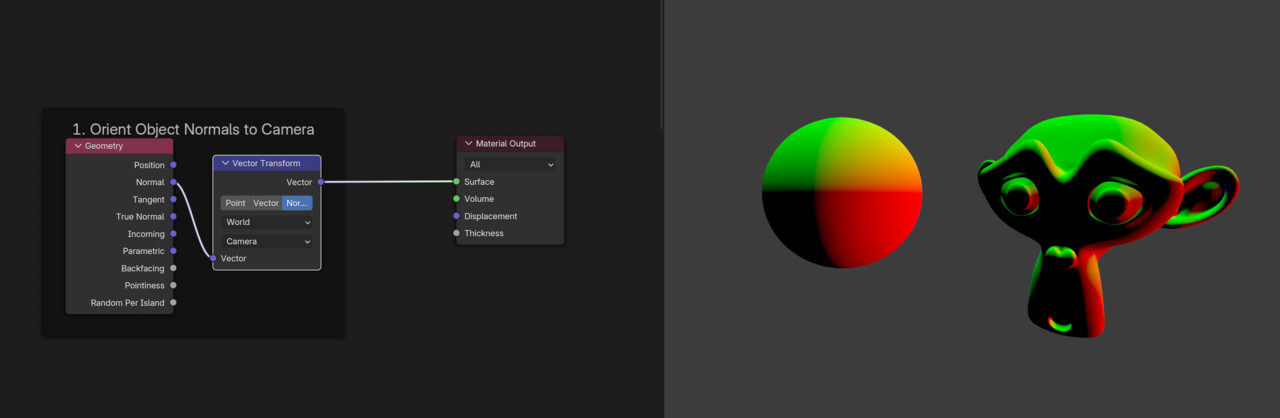
Task: Collapse the Material Output node
Action: (468, 144)
